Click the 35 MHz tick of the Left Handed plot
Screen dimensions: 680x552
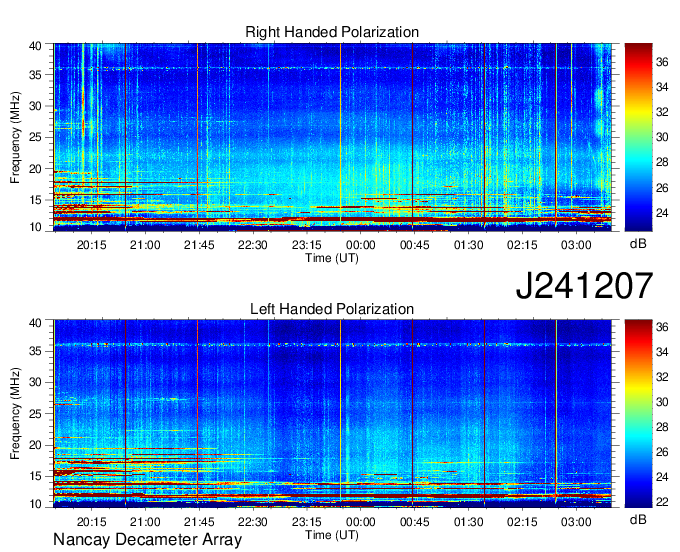pyautogui.click(x=35, y=351)
